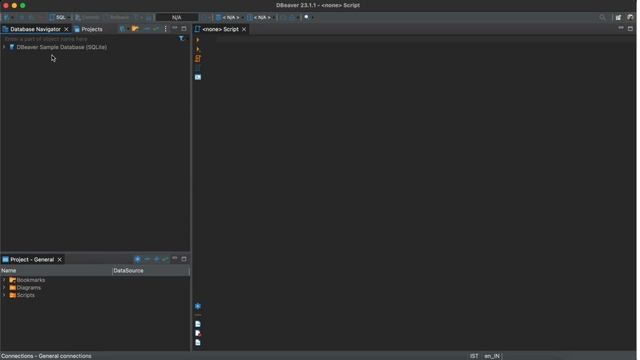
Task: Expand the DBeaver Sample Database node
Action: coord(4,47)
